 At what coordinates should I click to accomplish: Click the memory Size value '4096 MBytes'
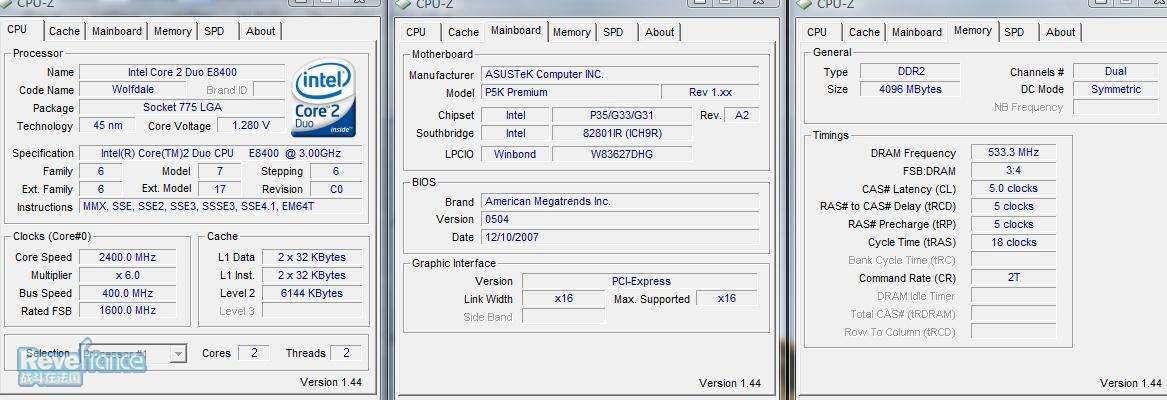(909, 89)
